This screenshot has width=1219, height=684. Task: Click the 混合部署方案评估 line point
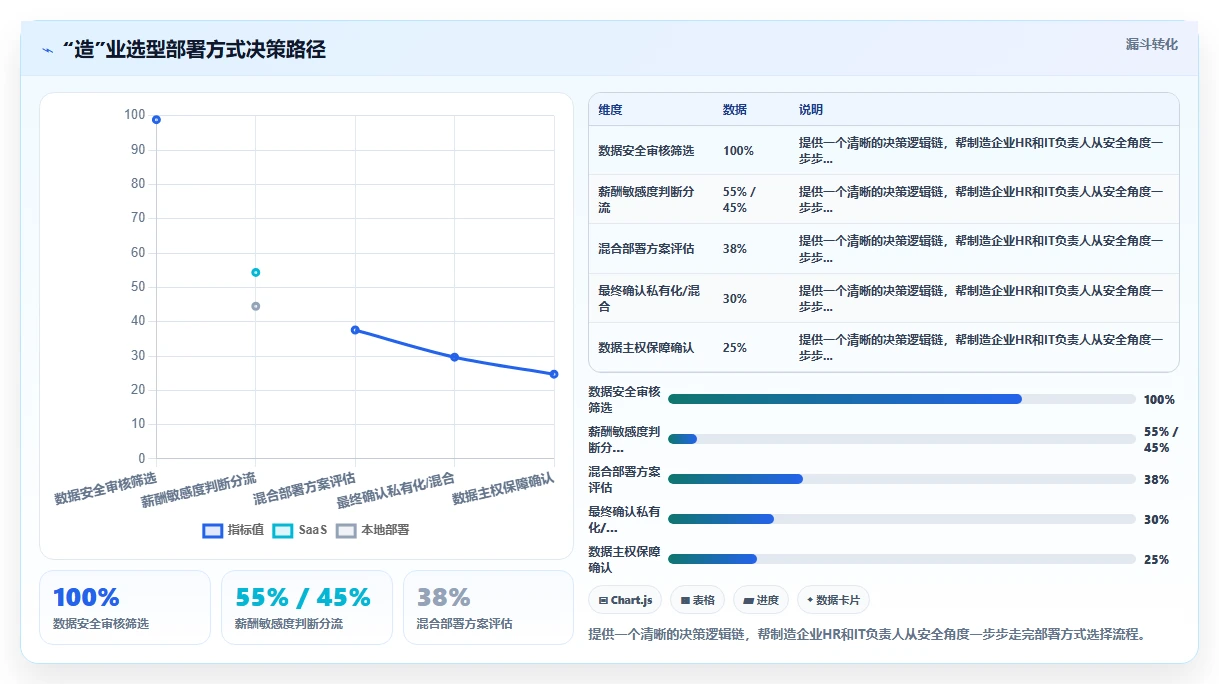[355, 330]
